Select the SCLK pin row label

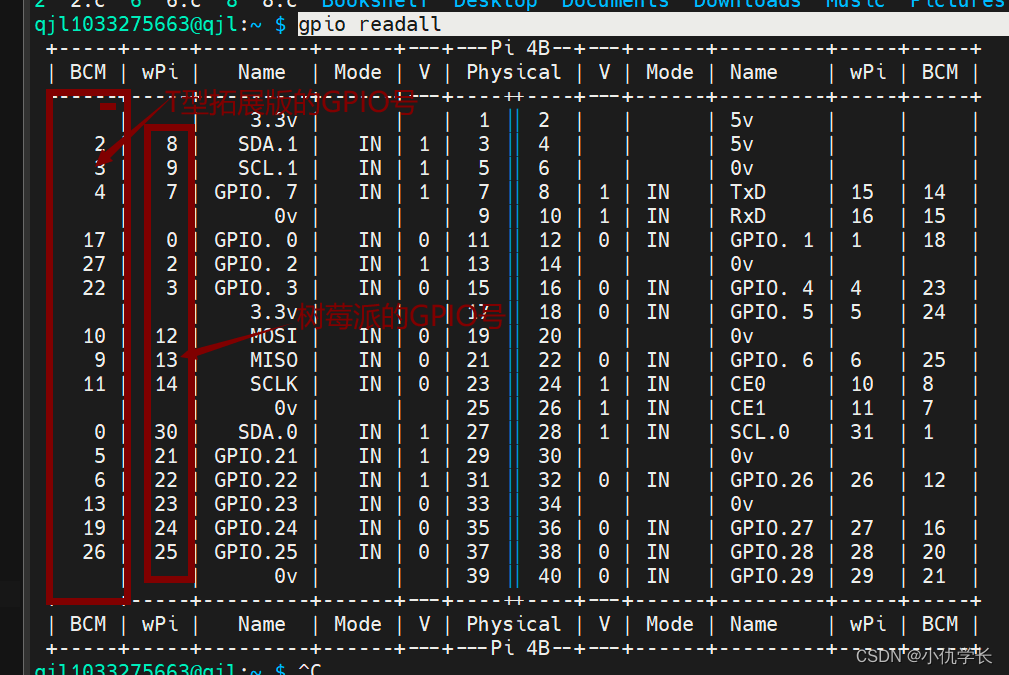point(272,383)
